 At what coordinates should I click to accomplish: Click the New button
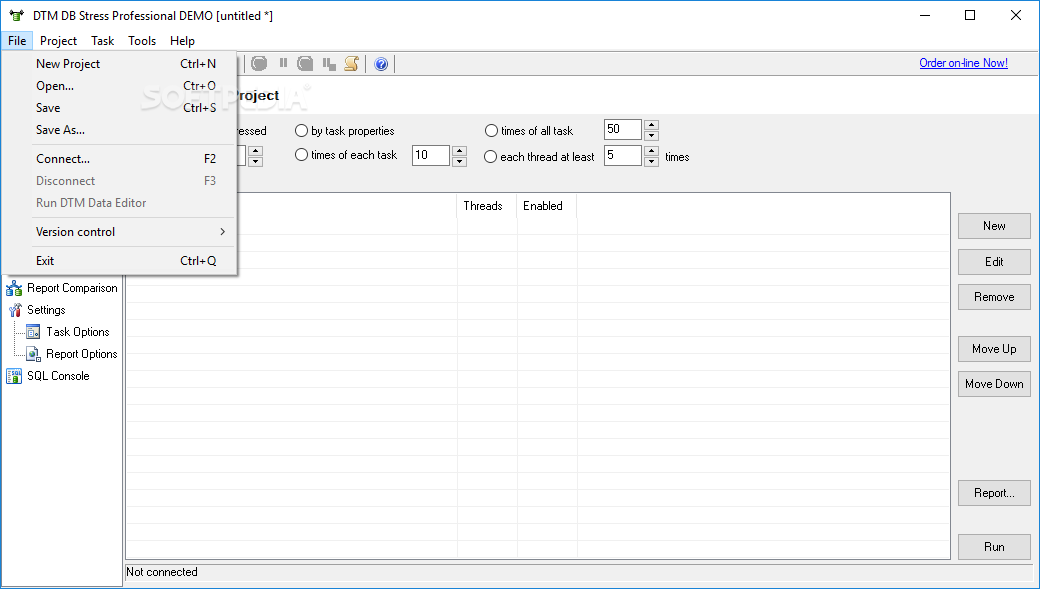click(994, 226)
